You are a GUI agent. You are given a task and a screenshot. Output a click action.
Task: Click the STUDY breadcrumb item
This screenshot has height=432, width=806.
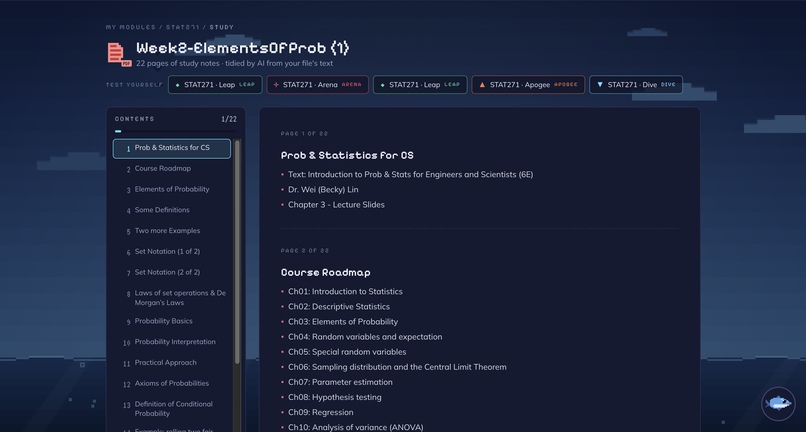222,27
